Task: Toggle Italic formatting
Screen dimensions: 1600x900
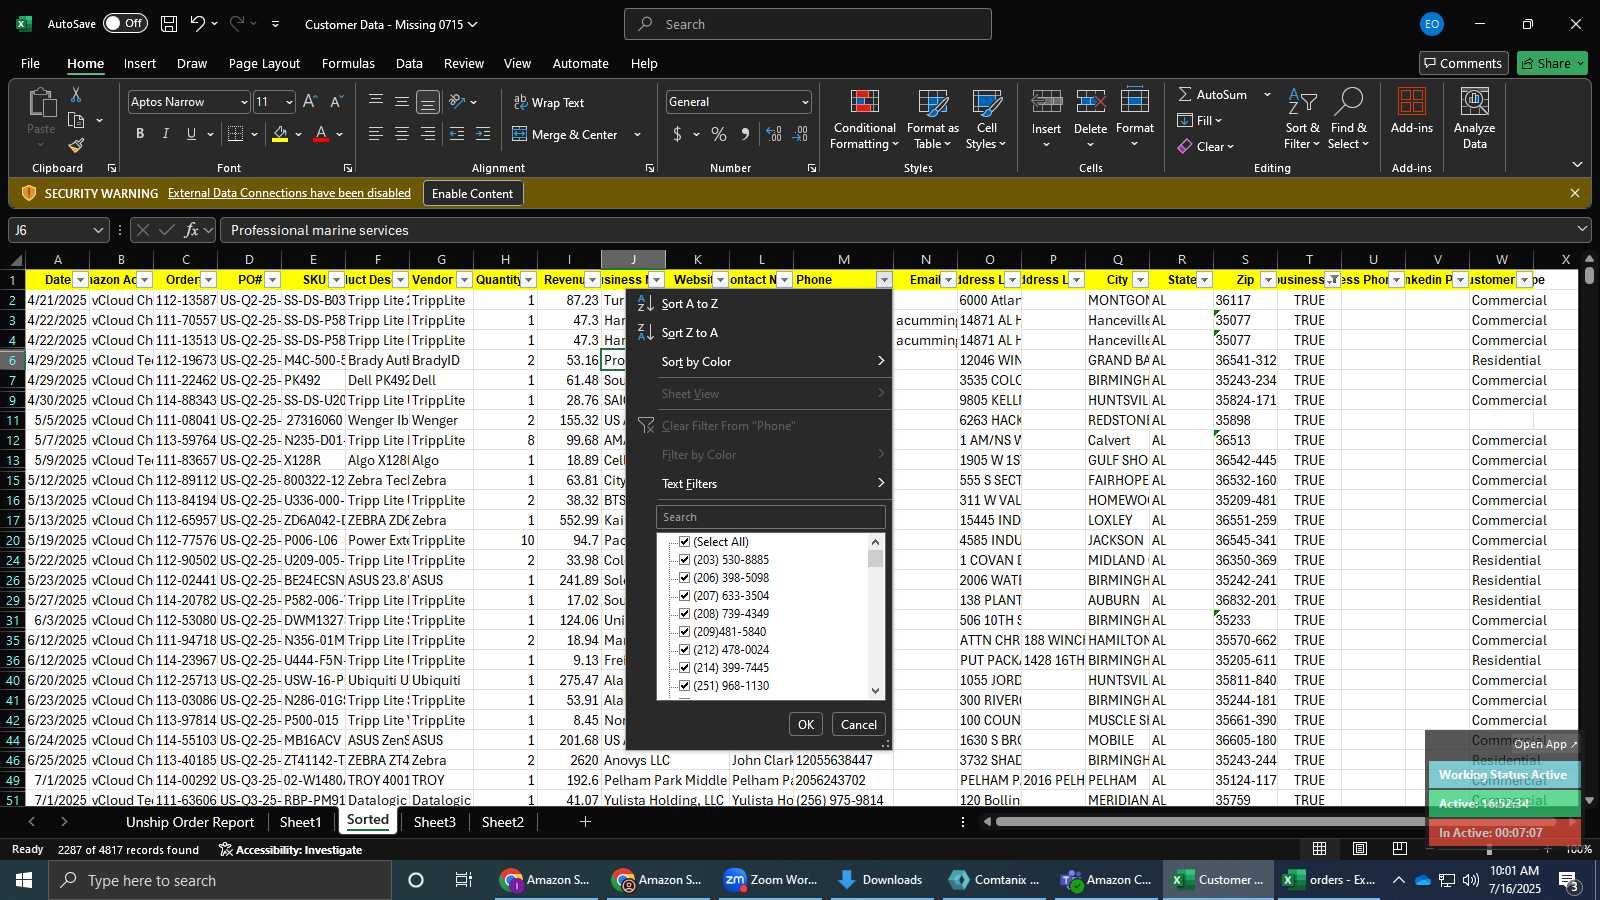Action: [165, 134]
